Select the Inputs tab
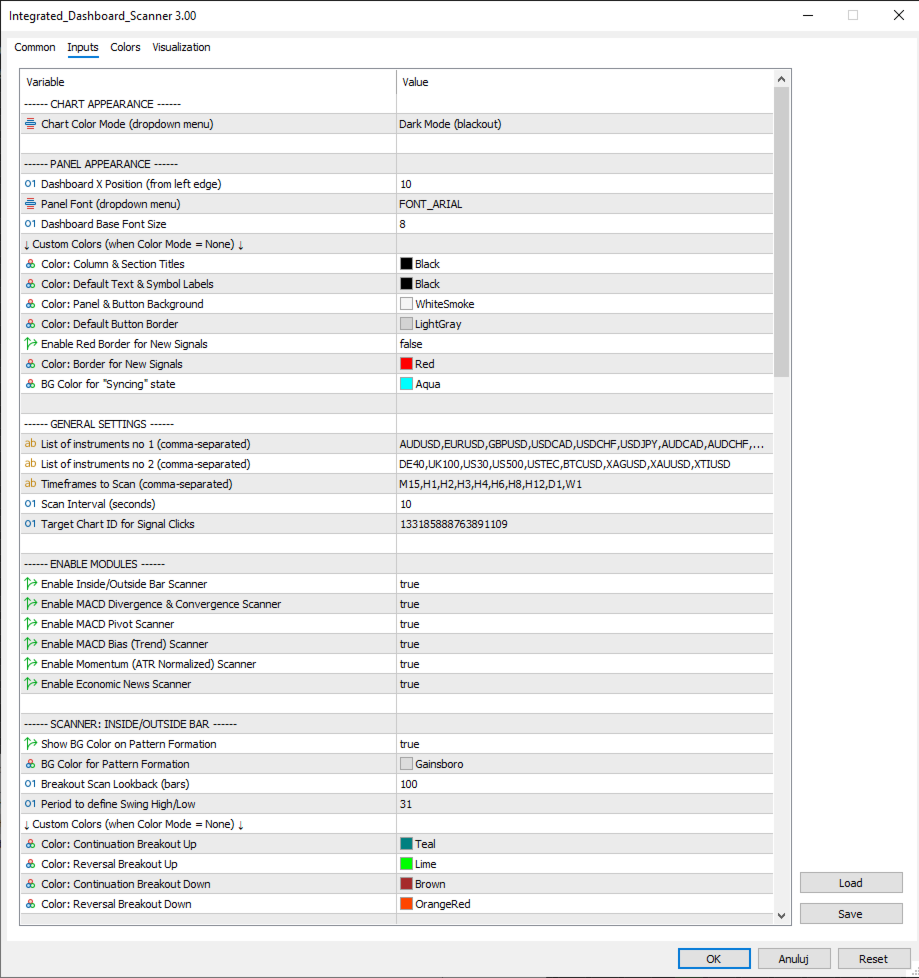 pos(83,47)
